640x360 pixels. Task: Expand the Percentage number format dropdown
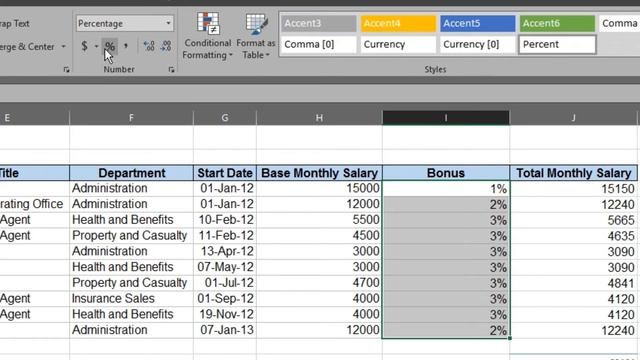168,23
